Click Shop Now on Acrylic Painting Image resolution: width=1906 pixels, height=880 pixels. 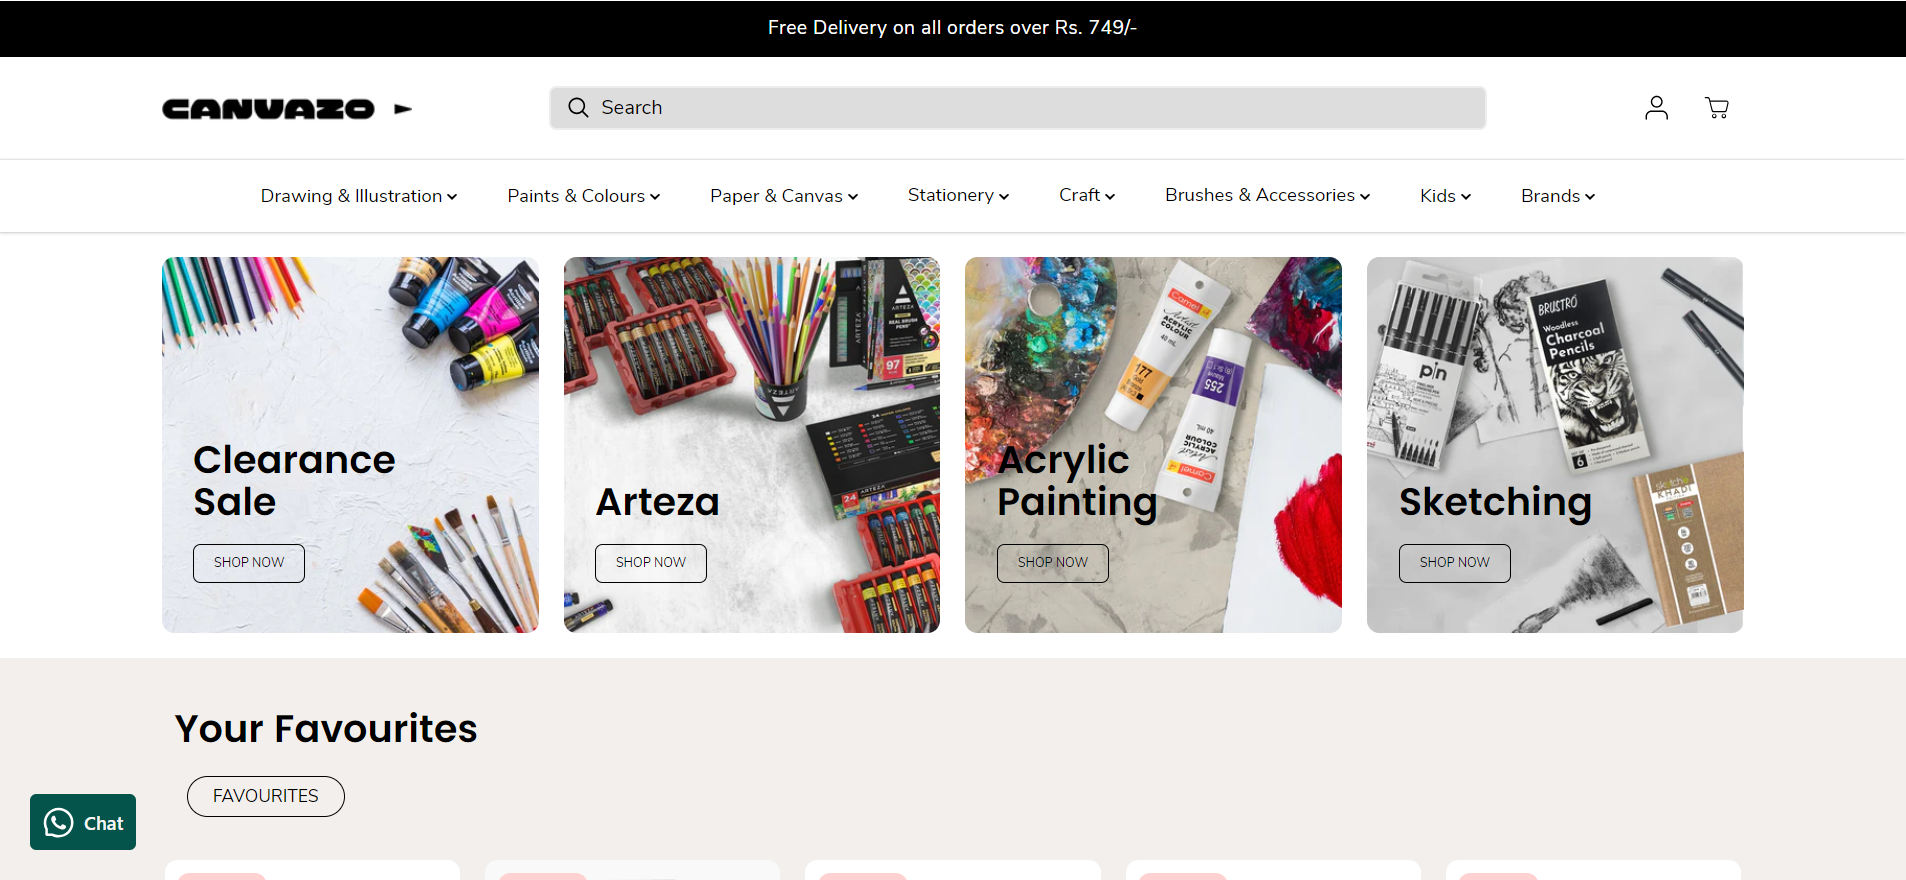(1053, 563)
